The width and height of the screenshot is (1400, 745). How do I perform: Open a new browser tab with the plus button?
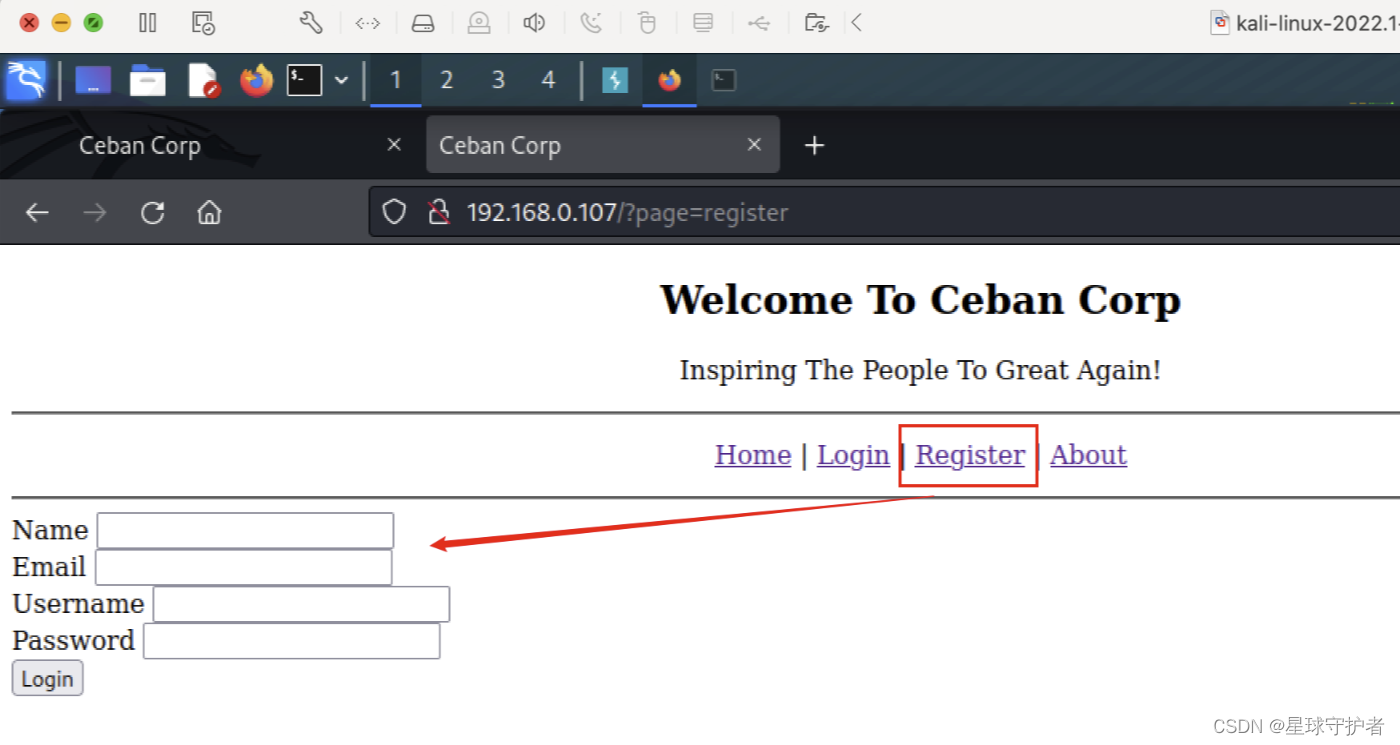click(x=814, y=145)
